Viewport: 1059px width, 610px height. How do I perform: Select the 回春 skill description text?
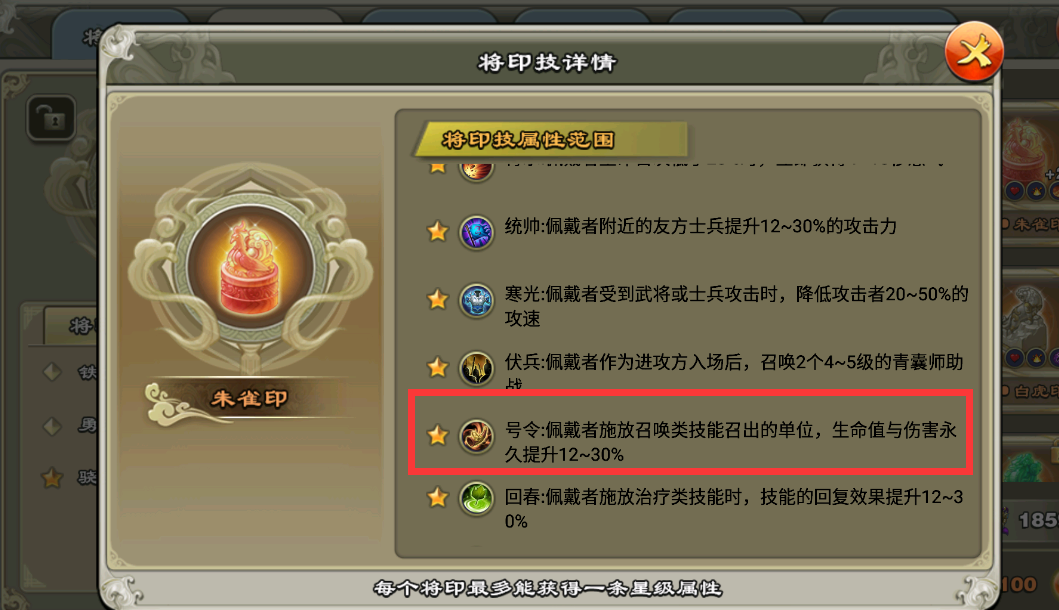pyautogui.click(x=734, y=509)
